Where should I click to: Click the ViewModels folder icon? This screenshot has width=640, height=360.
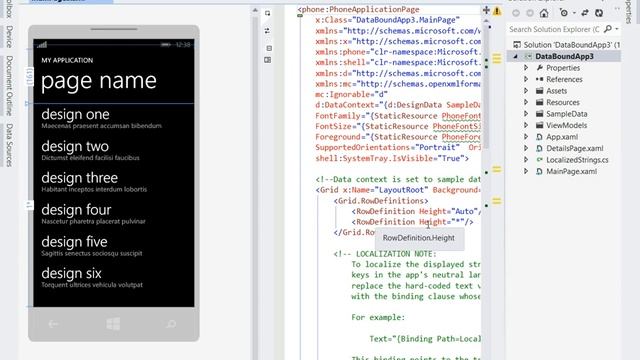[x=540, y=125]
